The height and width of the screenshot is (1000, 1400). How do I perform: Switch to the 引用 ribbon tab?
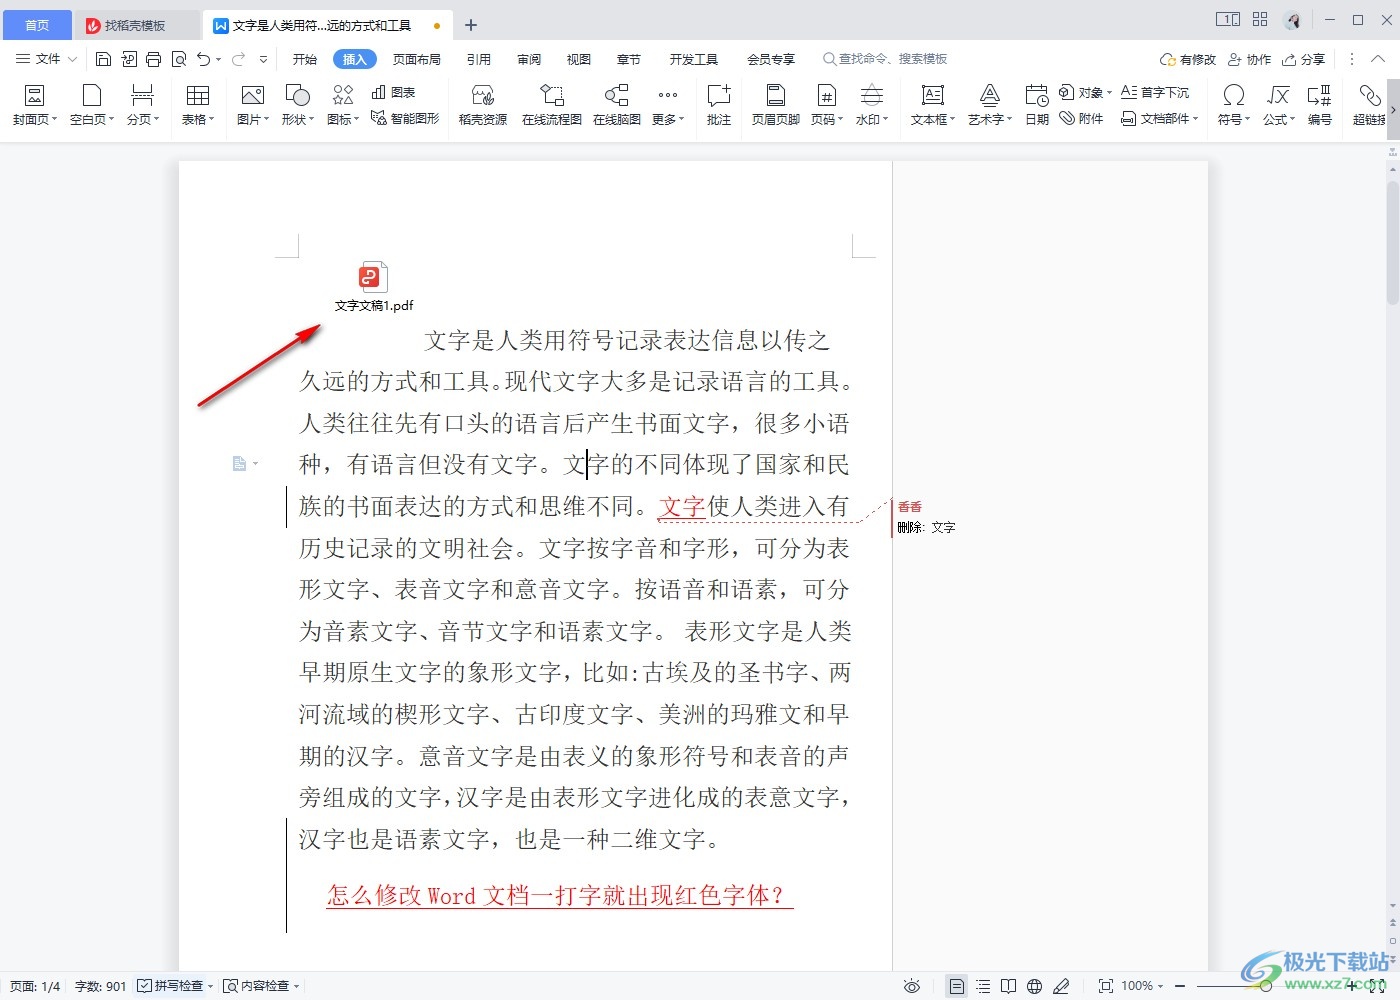[479, 59]
